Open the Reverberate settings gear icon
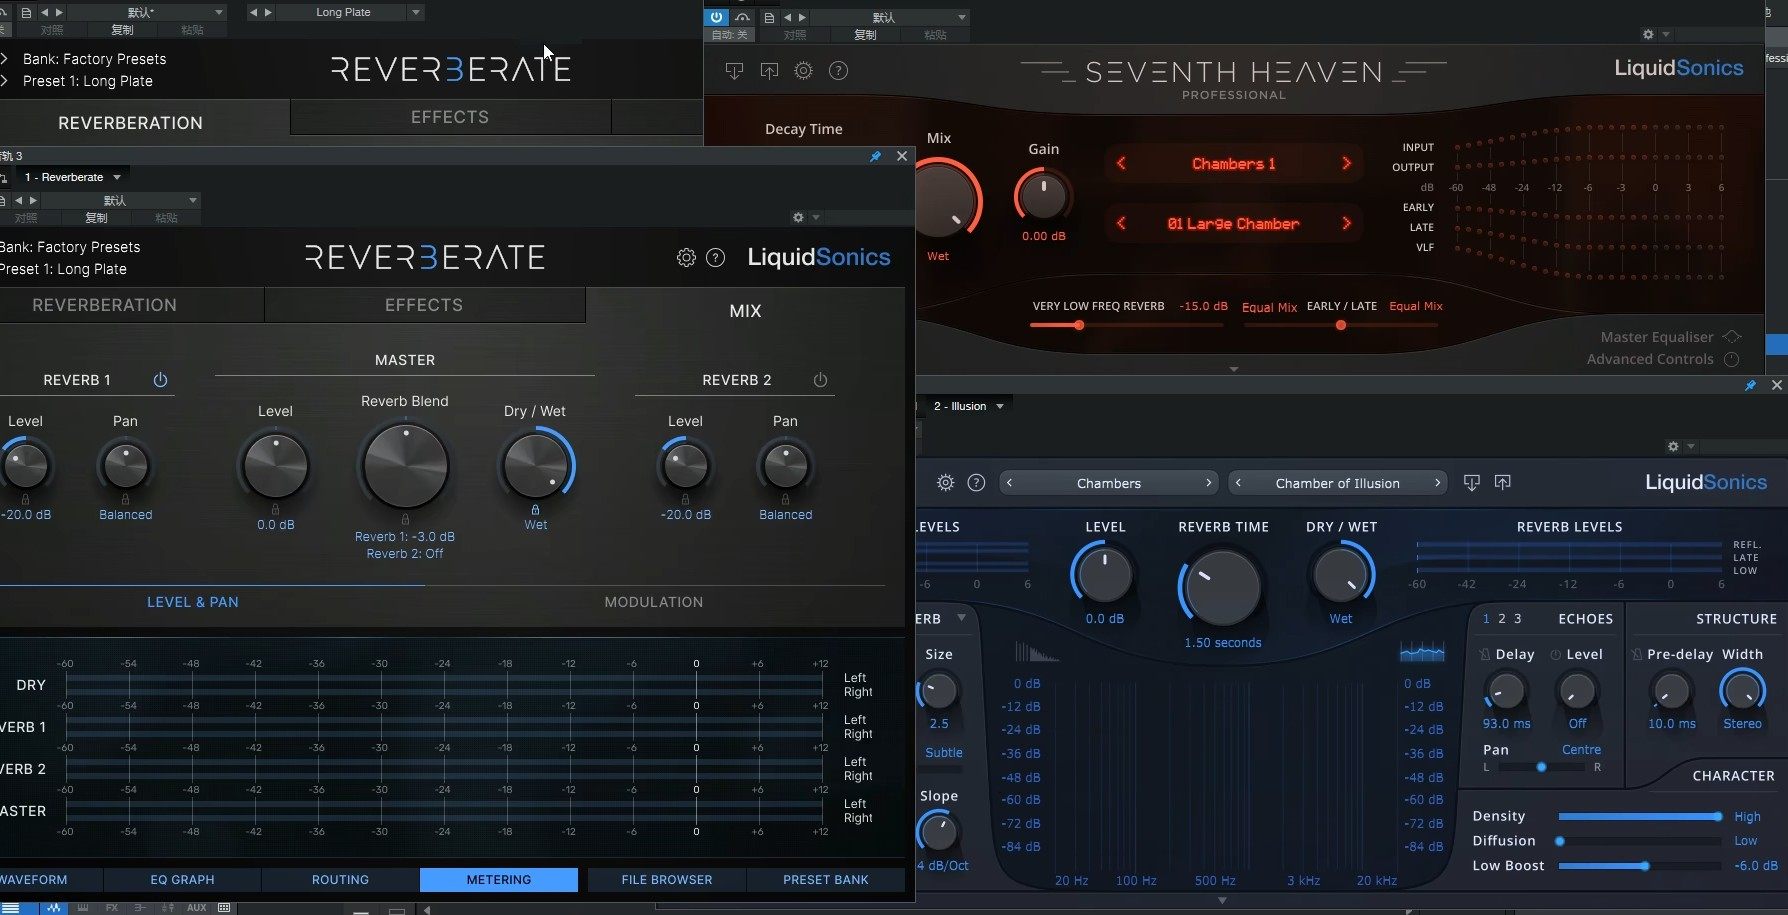 686,257
